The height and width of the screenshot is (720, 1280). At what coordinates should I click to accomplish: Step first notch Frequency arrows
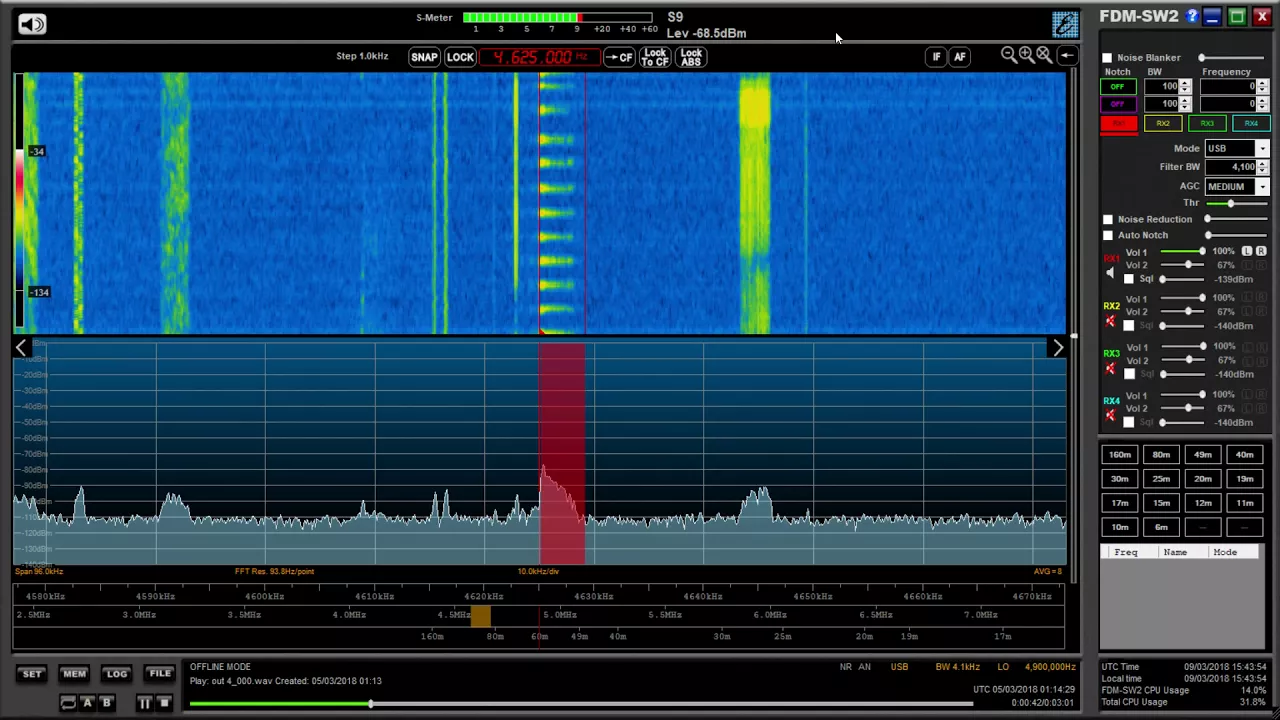point(1262,87)
